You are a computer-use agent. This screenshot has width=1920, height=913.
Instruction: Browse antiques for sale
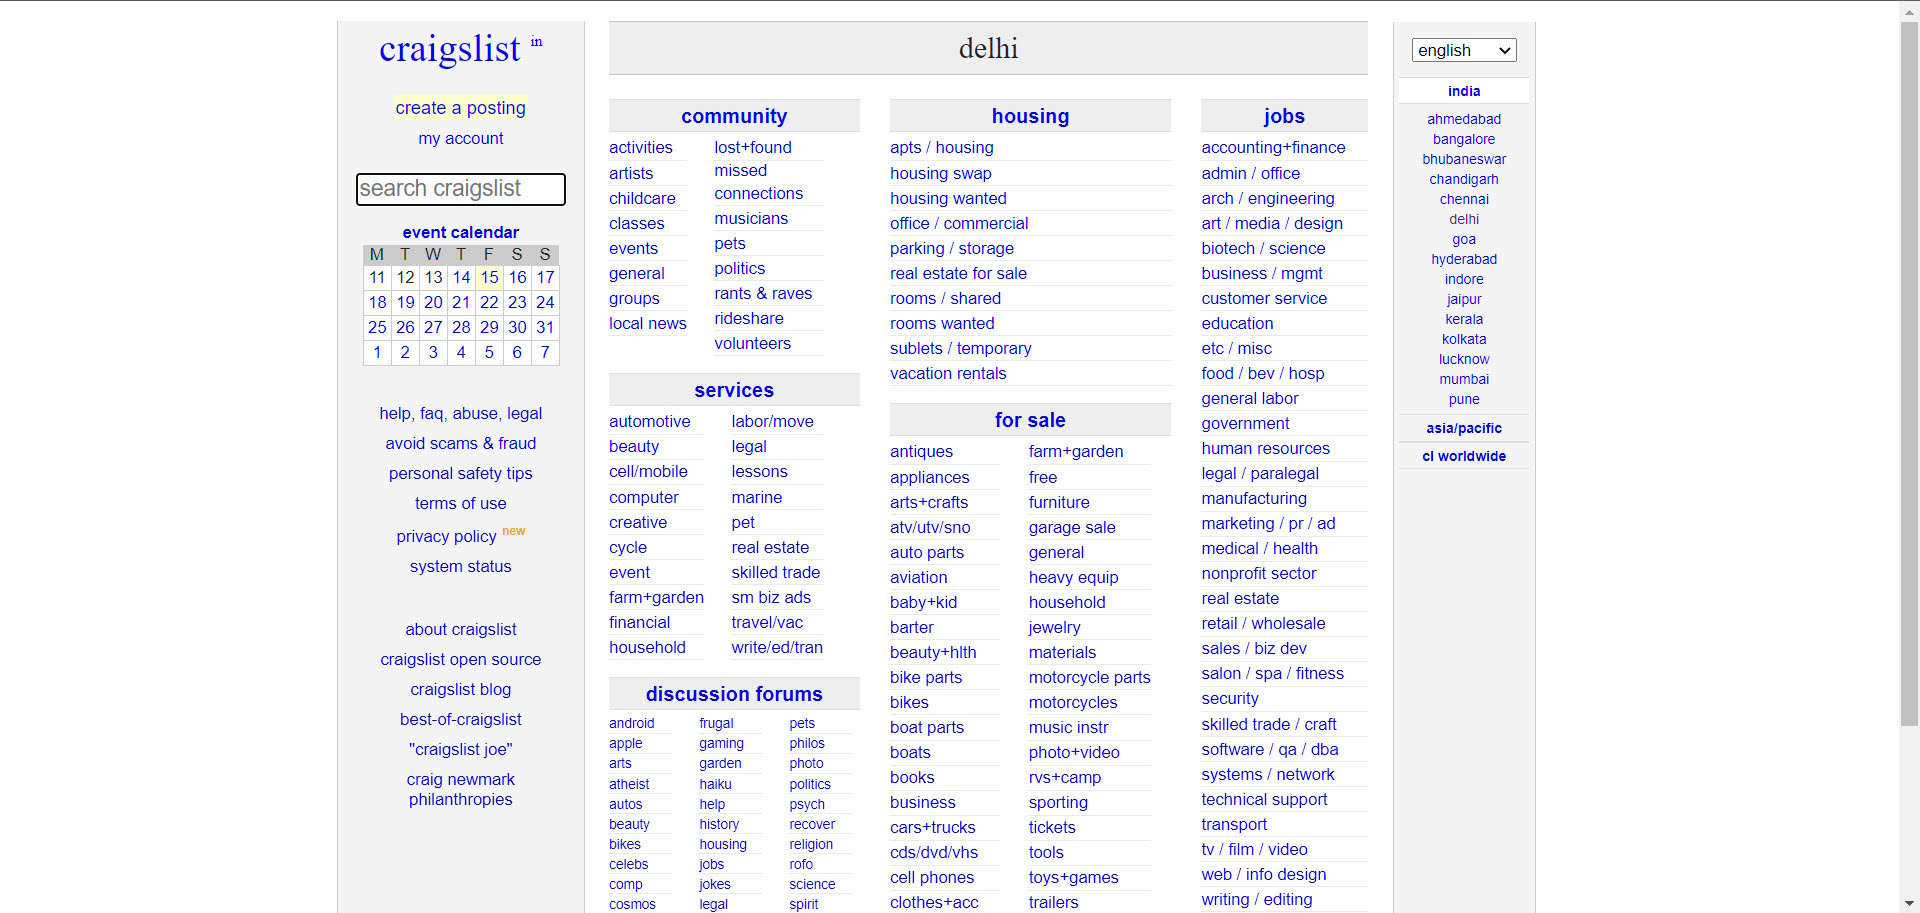921,451
